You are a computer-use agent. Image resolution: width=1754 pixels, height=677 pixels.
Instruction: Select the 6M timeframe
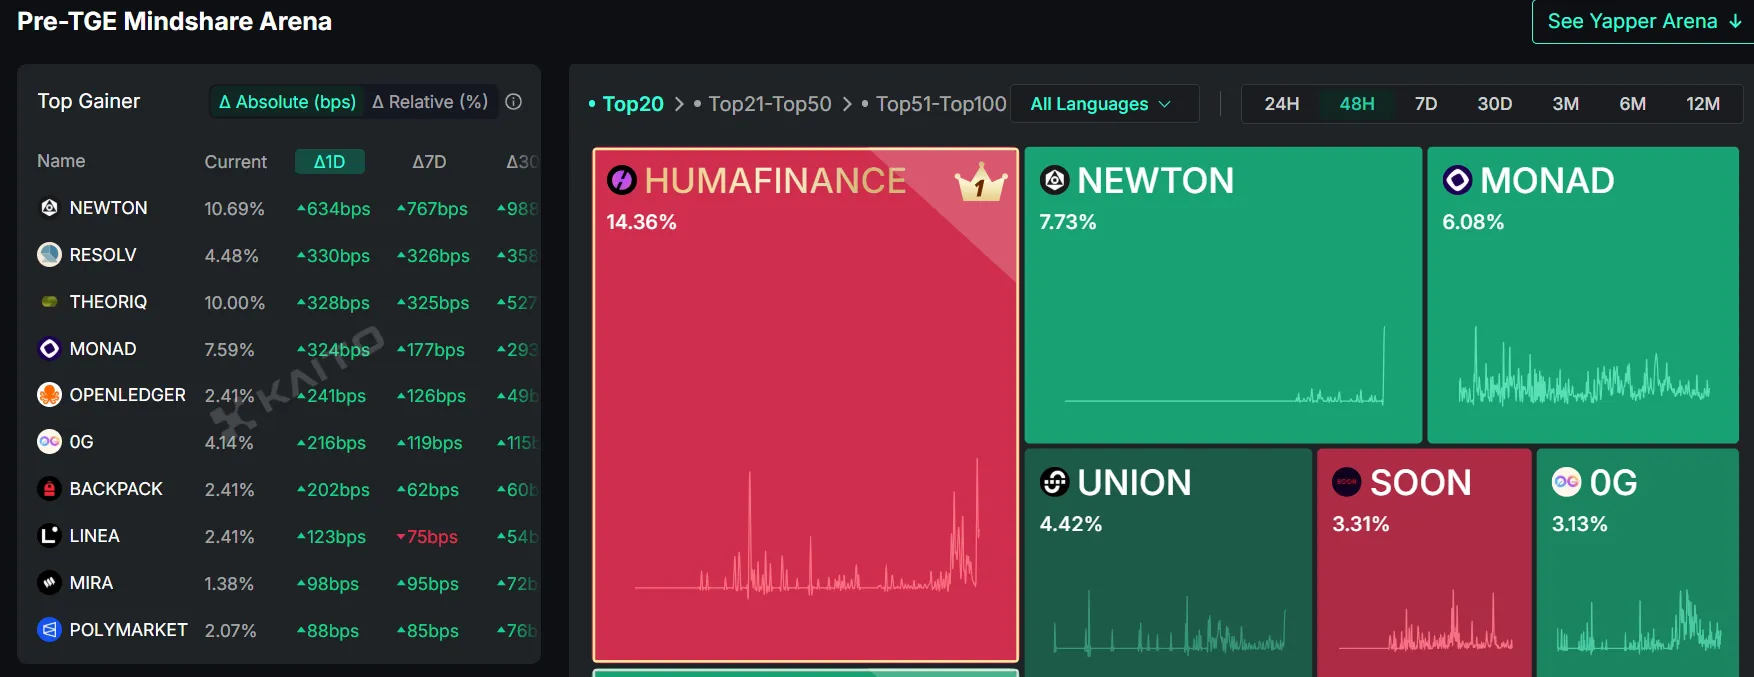click(1632, 103)
